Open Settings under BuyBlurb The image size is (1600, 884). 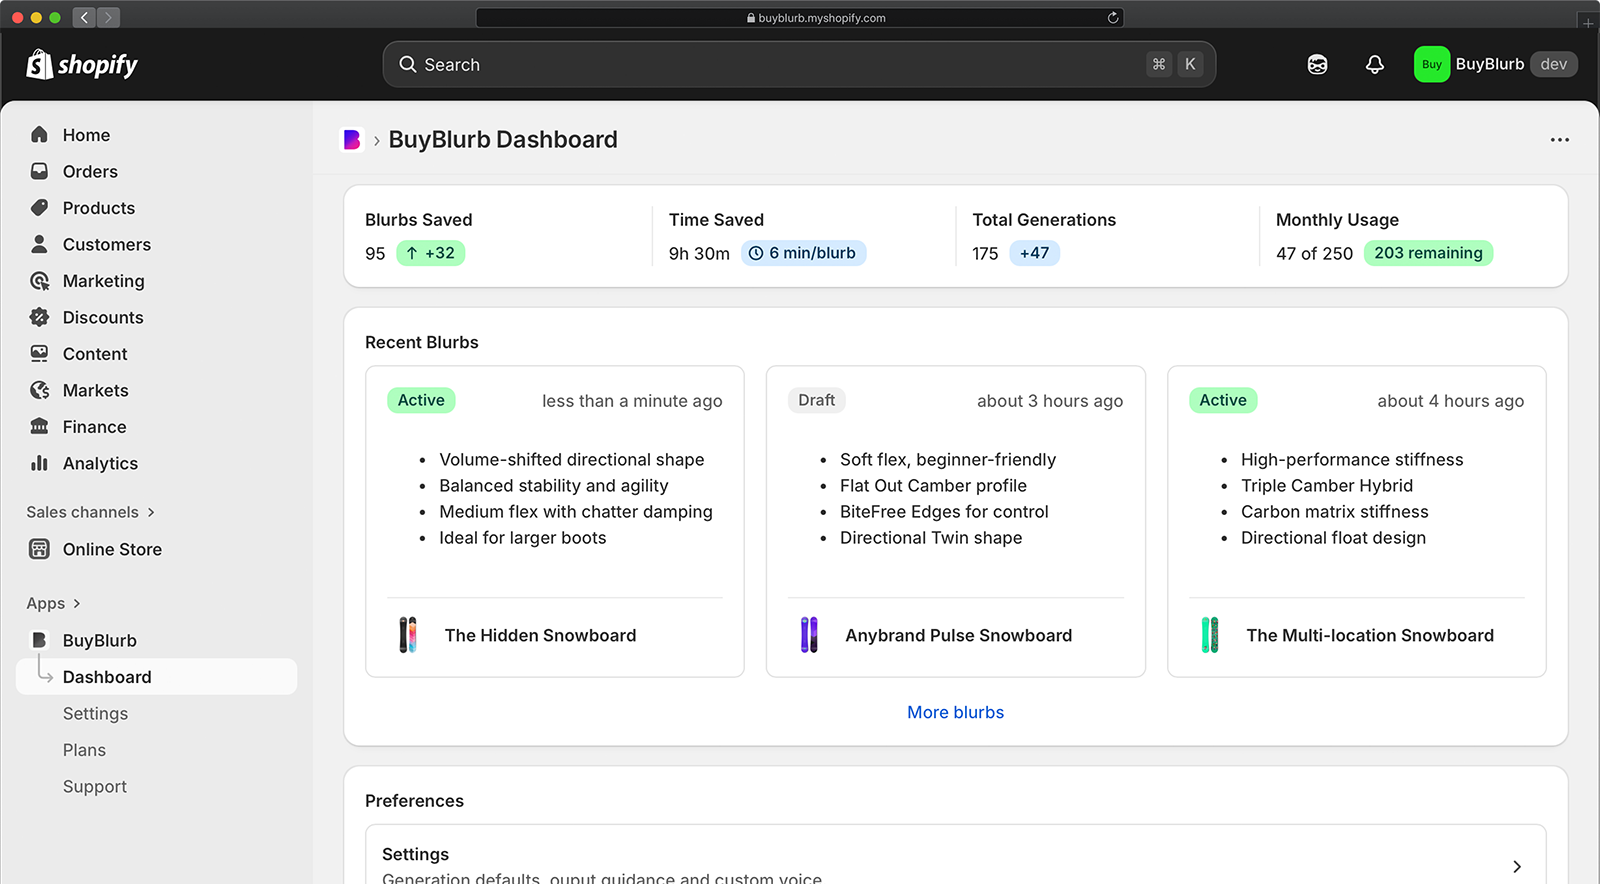click(95, 714)
